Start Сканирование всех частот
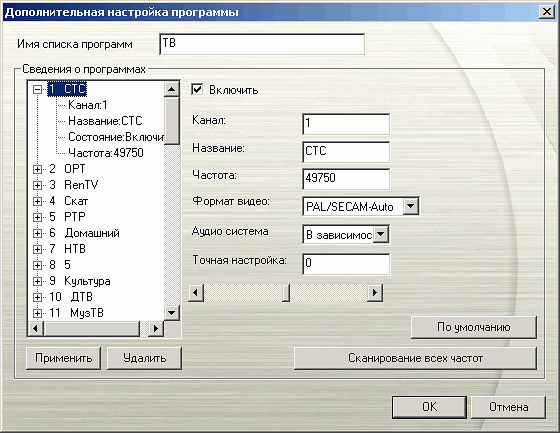560x433 pixels. pyautogui.click(x=415, y=358)
